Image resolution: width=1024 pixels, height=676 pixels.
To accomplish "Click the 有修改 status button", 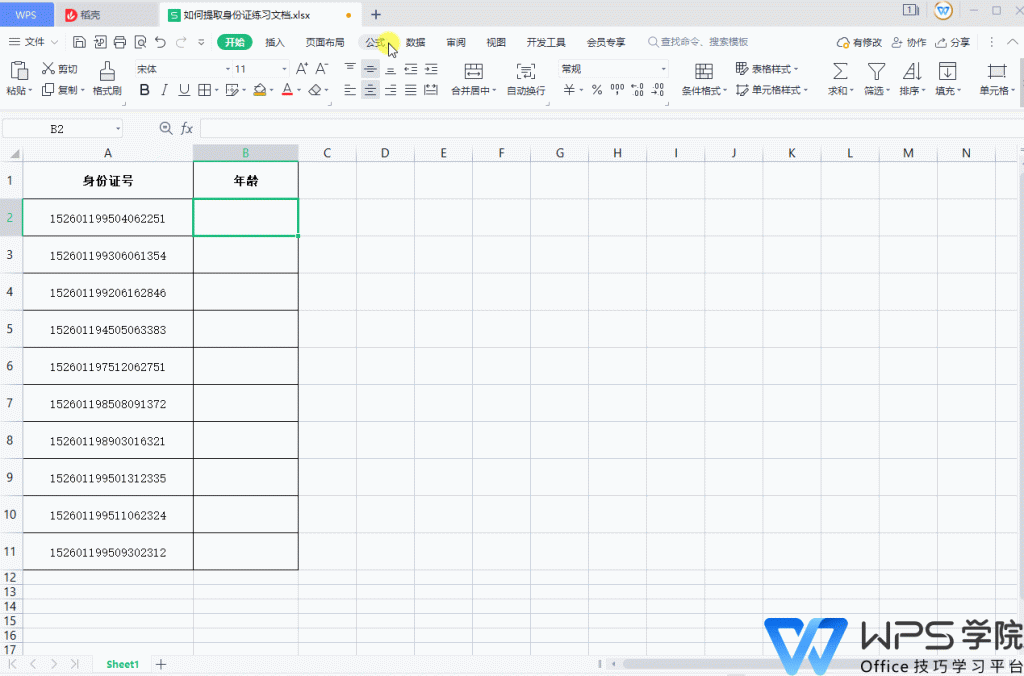I will click(x=859, y=42).
